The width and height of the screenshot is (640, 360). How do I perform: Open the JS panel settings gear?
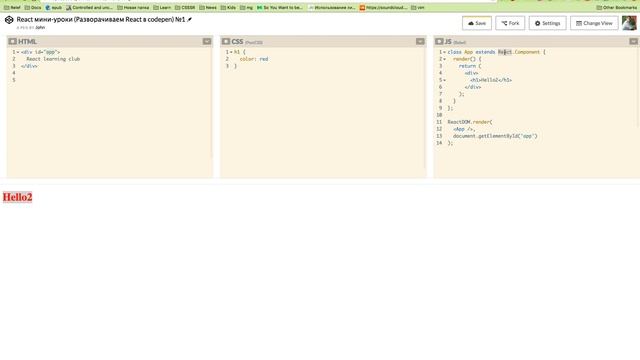(x=439, y=41)
